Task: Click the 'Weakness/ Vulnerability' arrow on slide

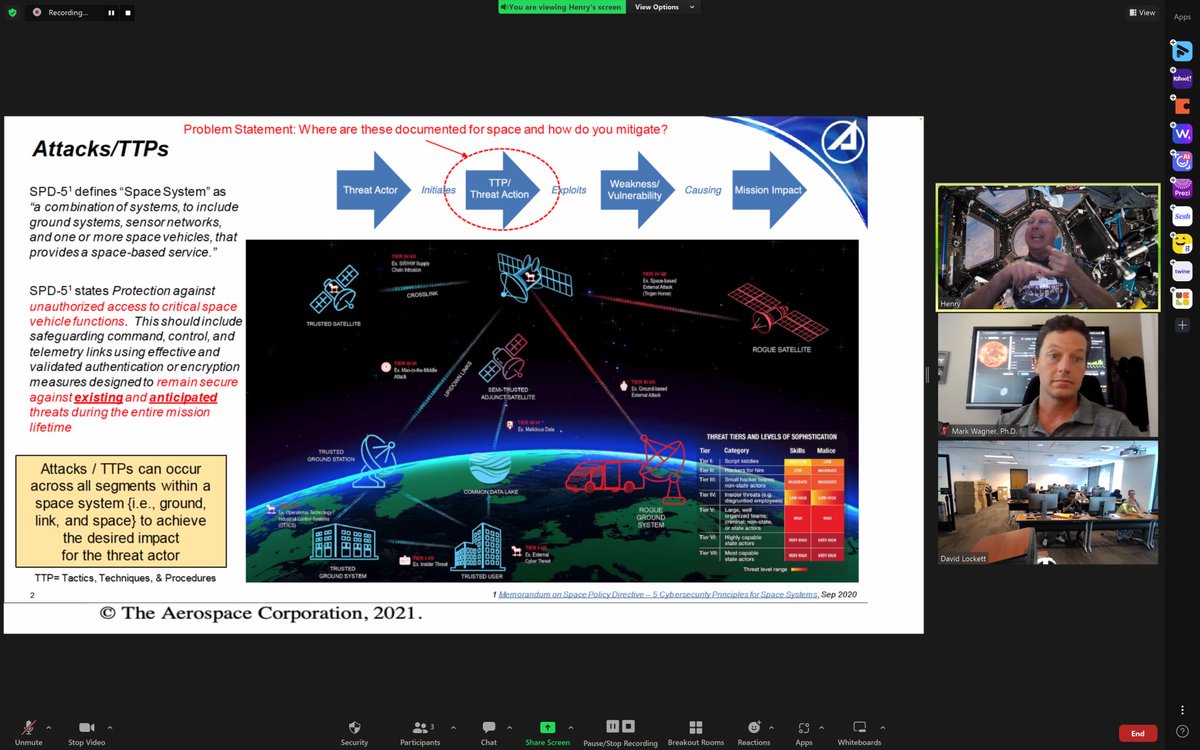Action: click(637, 190)
